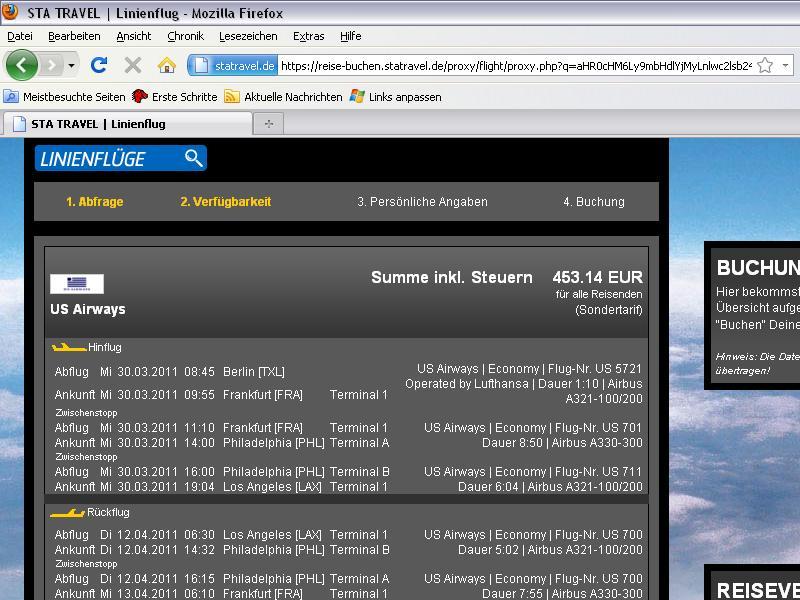
Task: Click the US Airways airline name
Action: pos(88,309)
